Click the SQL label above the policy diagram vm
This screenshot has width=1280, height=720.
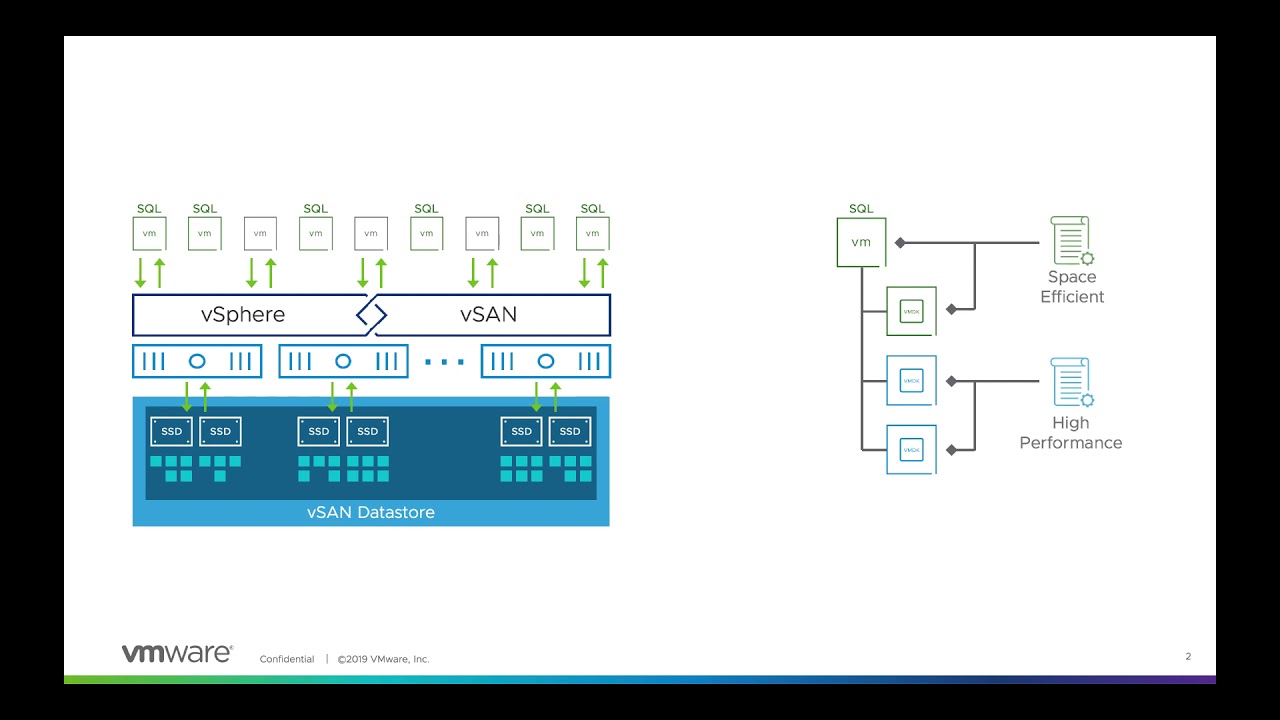point(861,209)
